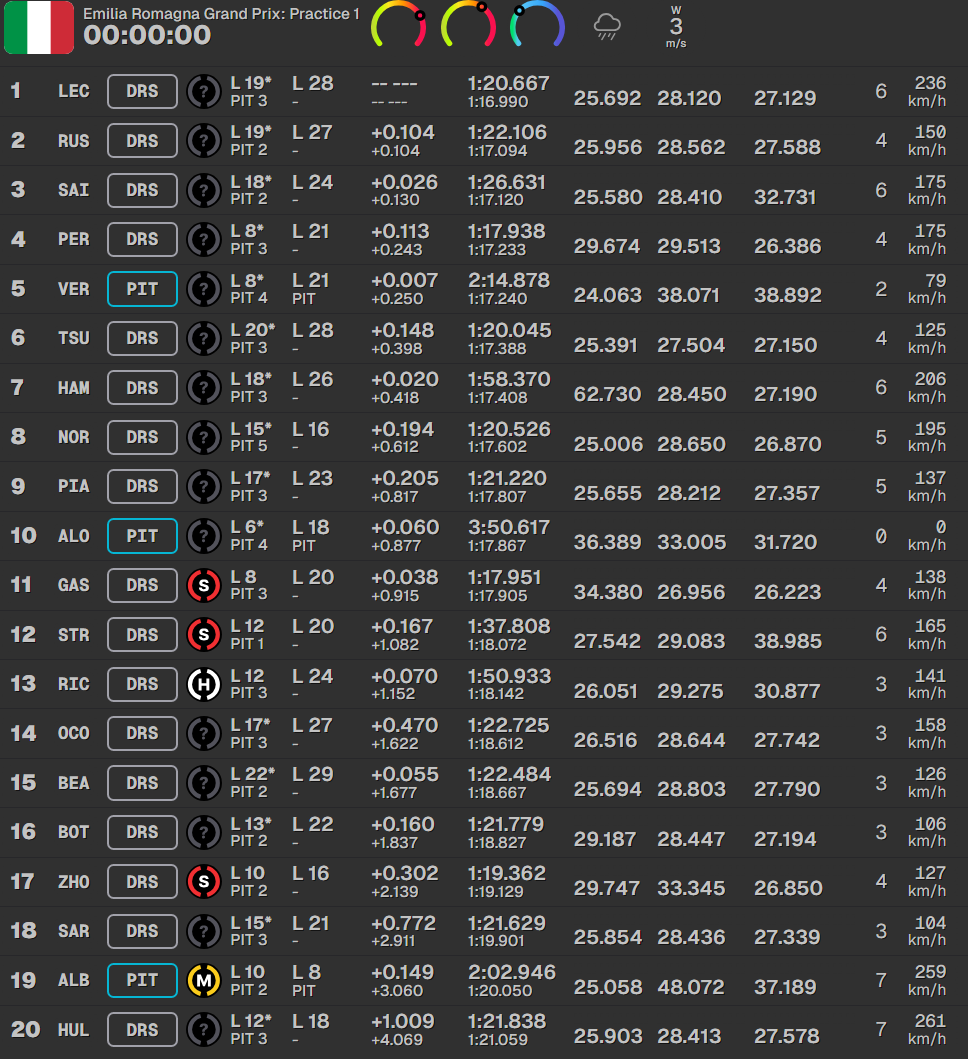
Task: Click HAM's sector one time 62.730
Action: point(607,394)
